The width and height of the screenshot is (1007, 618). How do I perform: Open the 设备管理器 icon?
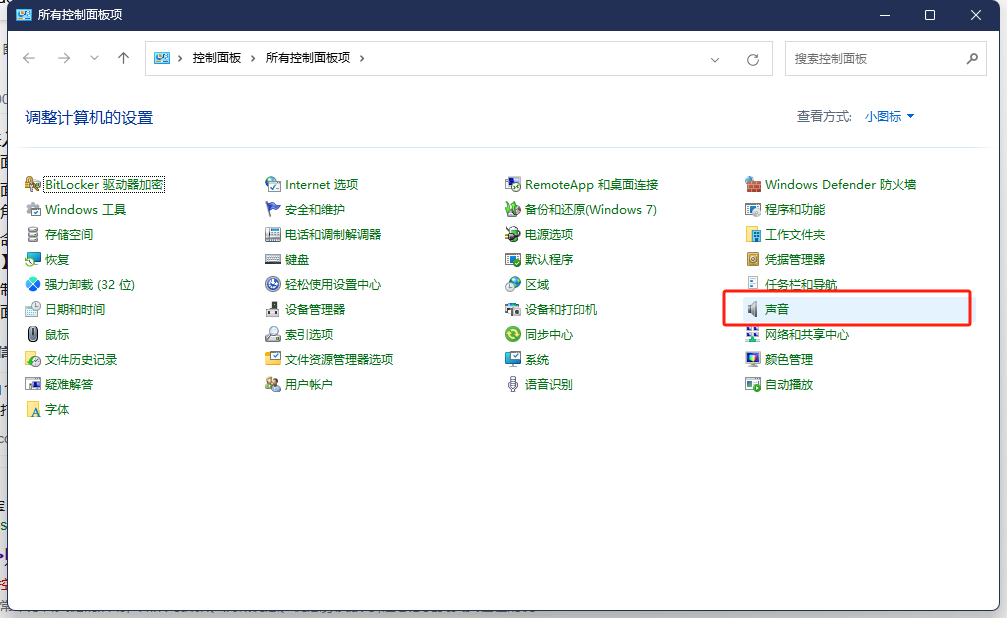[273, 310]
